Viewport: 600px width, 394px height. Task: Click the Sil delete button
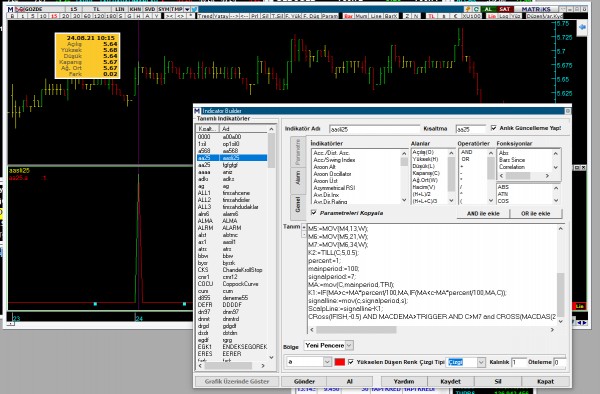pos(497,381)
